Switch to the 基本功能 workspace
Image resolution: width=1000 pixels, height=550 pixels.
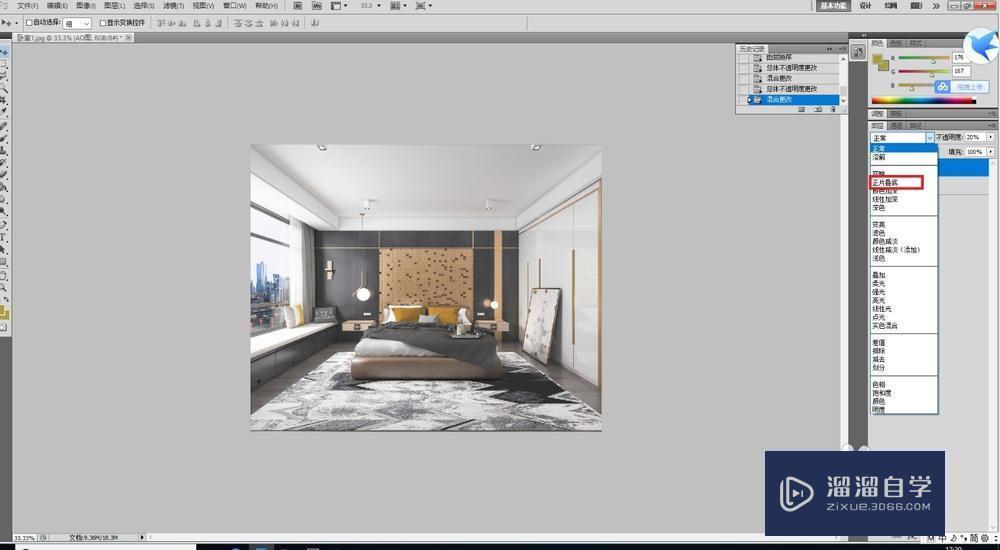(x=833, y=6)
